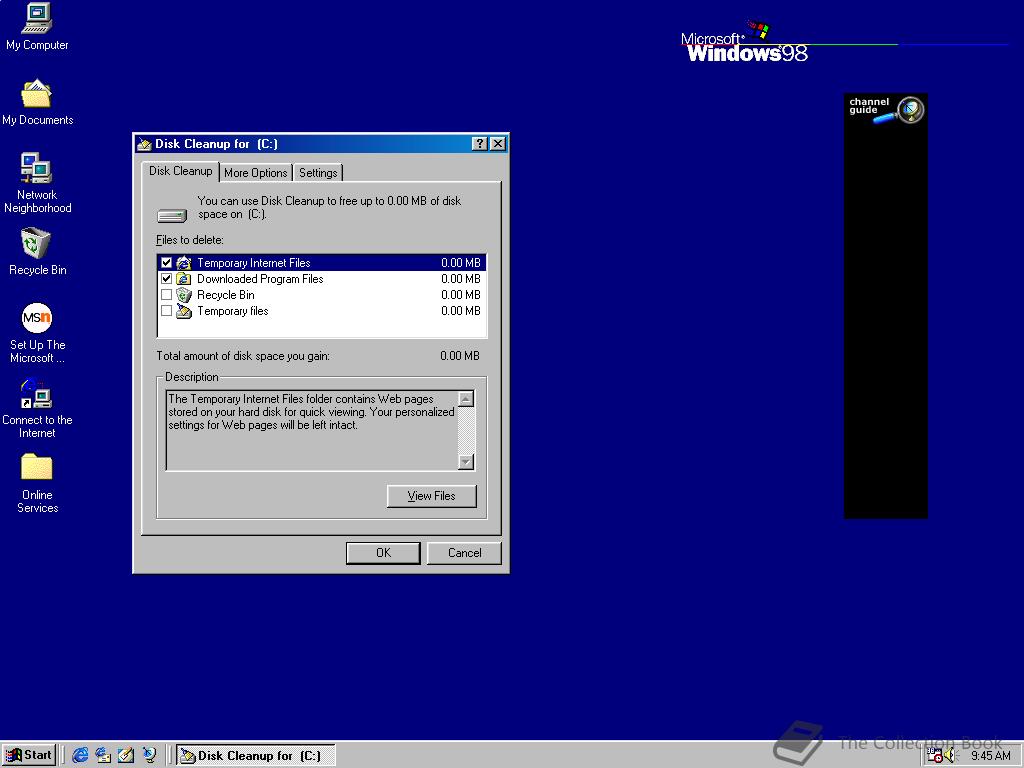This screenshot has width=1024, height=768.
Task: Click Recycle Bin 0.00 MB size value
Action: (x=460, y=295)
